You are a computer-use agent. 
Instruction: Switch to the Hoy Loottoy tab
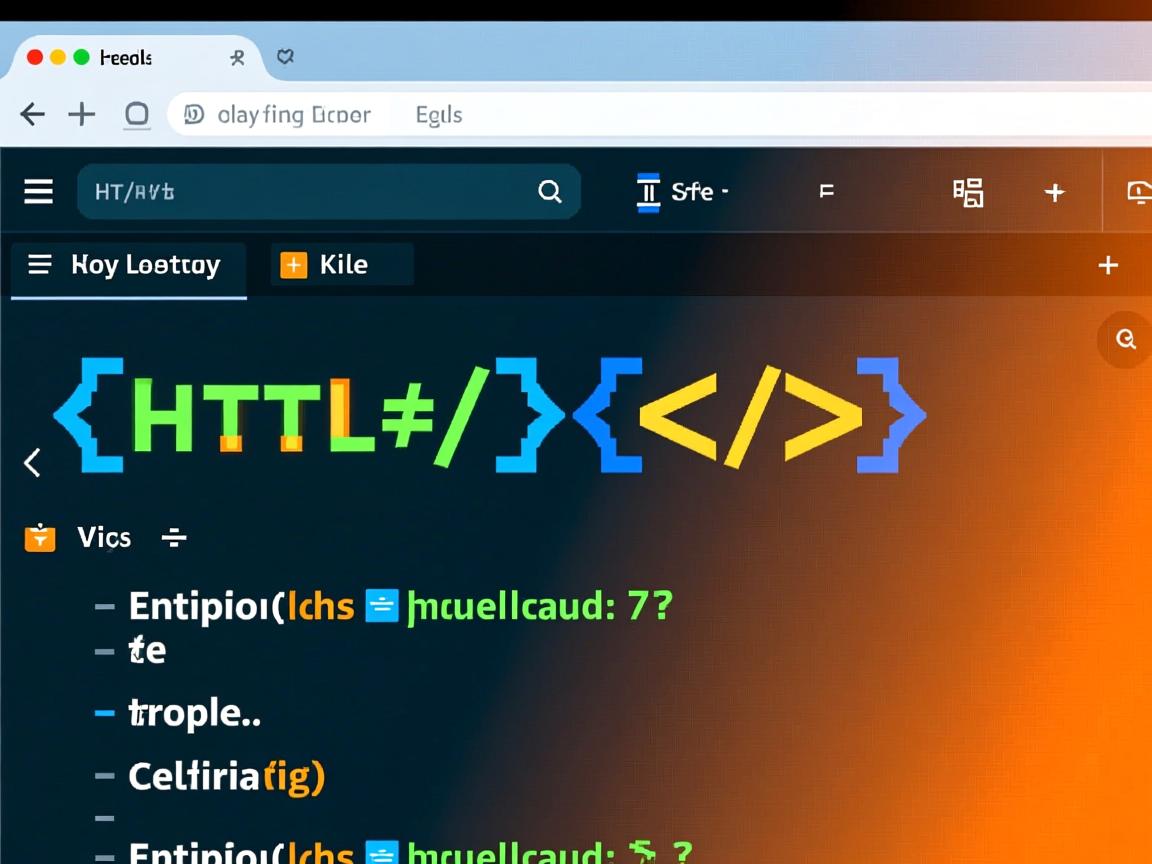128,265
